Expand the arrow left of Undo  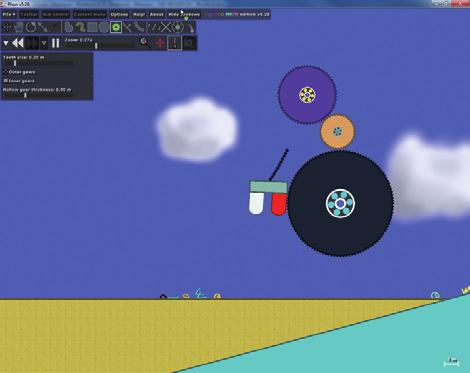[6, 43]
